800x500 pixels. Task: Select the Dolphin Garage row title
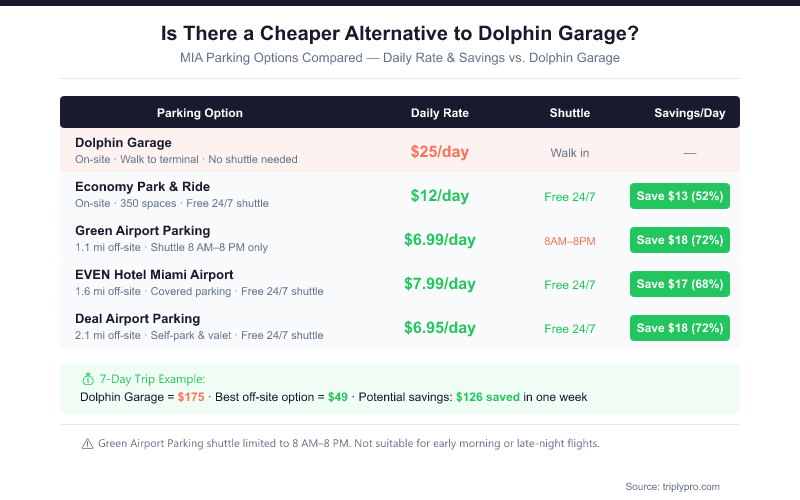[x=123, y=143]
